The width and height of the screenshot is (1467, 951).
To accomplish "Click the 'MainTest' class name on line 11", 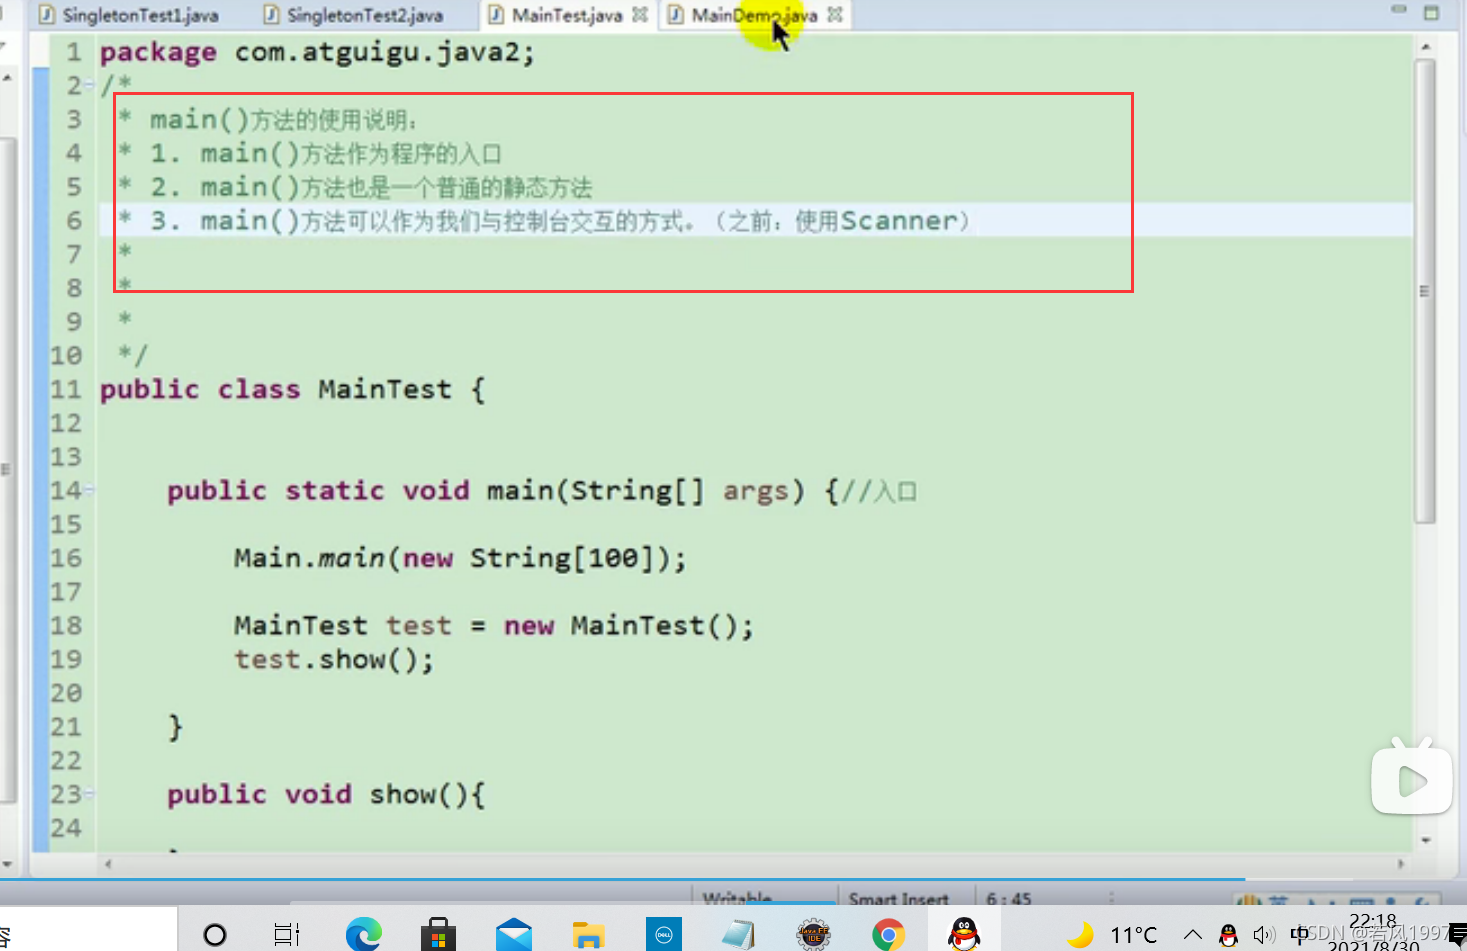I will (385, 389).
